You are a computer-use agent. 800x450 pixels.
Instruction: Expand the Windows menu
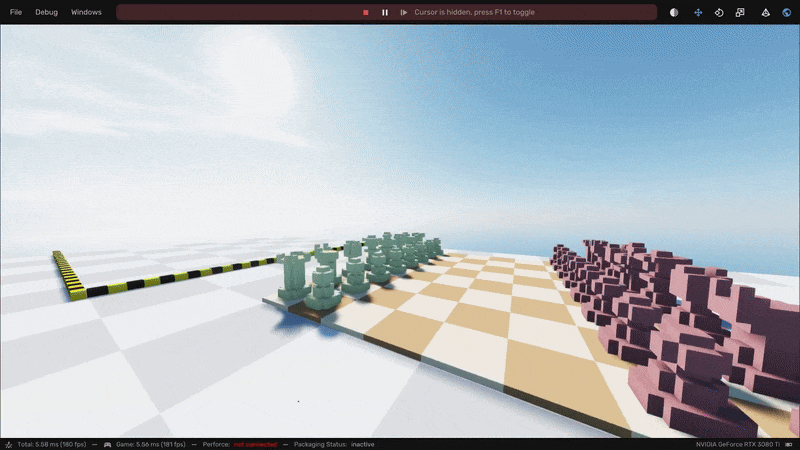pos(86,12)
